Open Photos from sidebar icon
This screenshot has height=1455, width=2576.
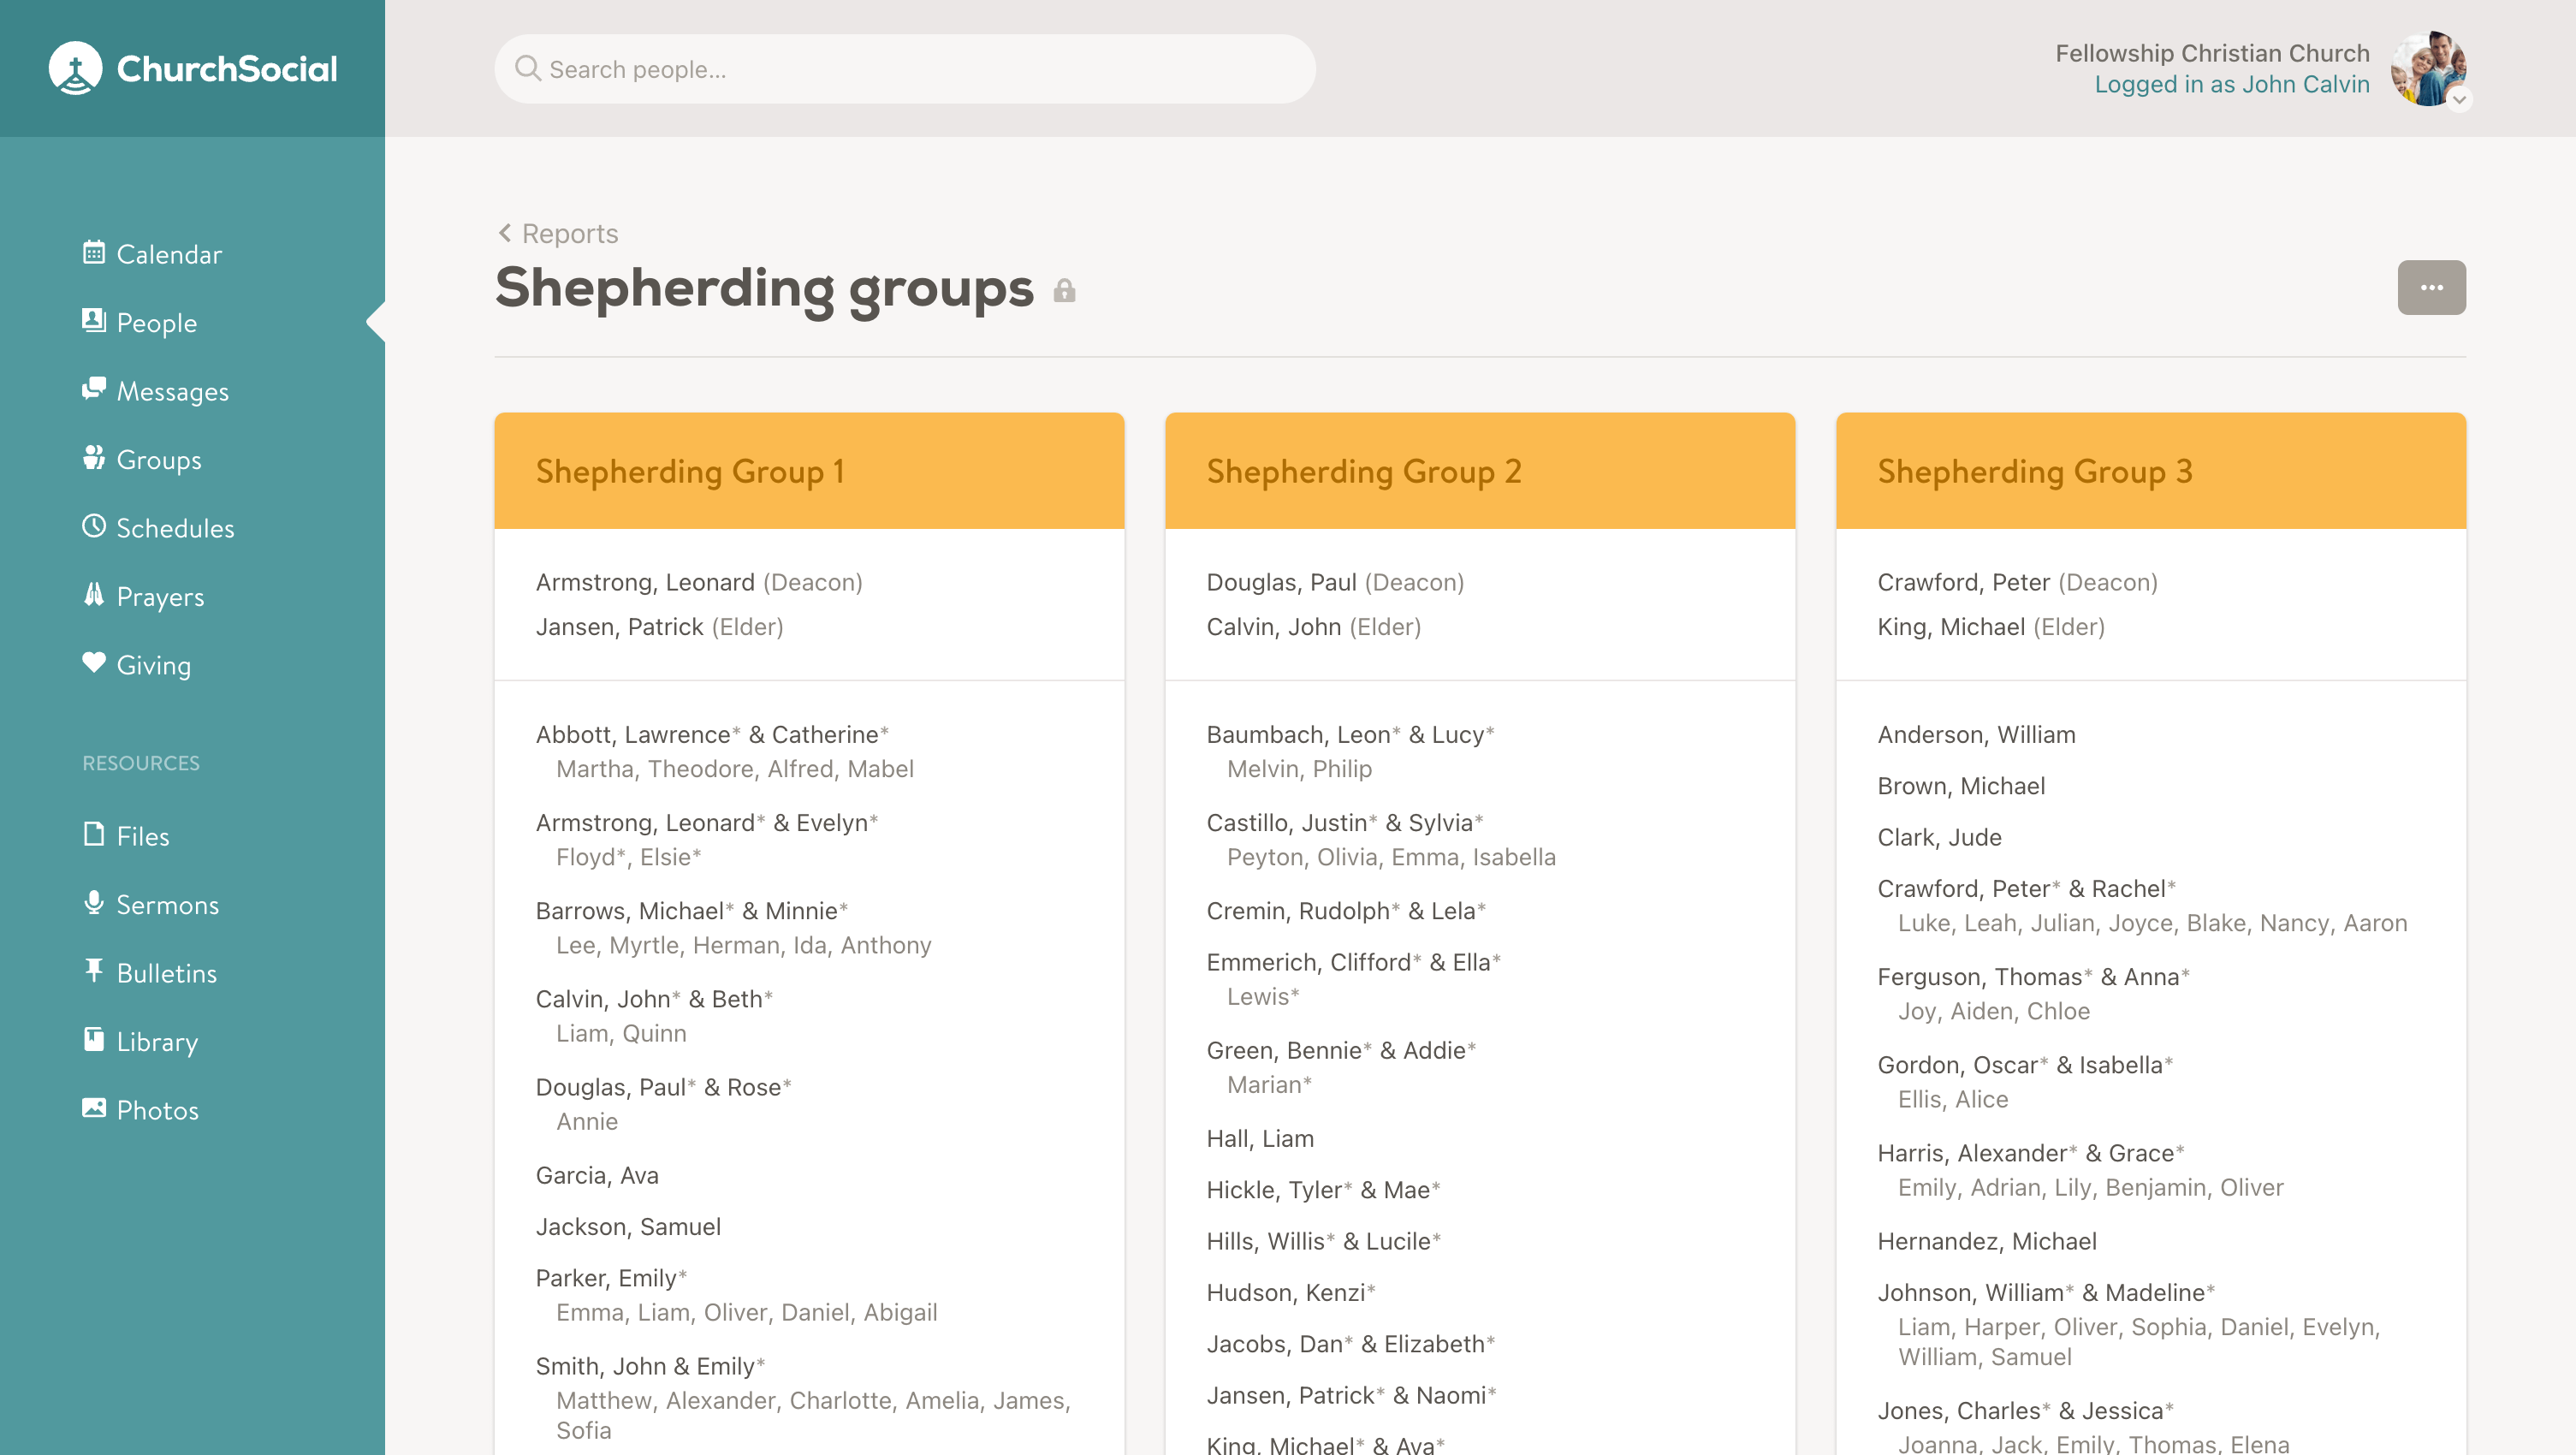(94, 1108)
